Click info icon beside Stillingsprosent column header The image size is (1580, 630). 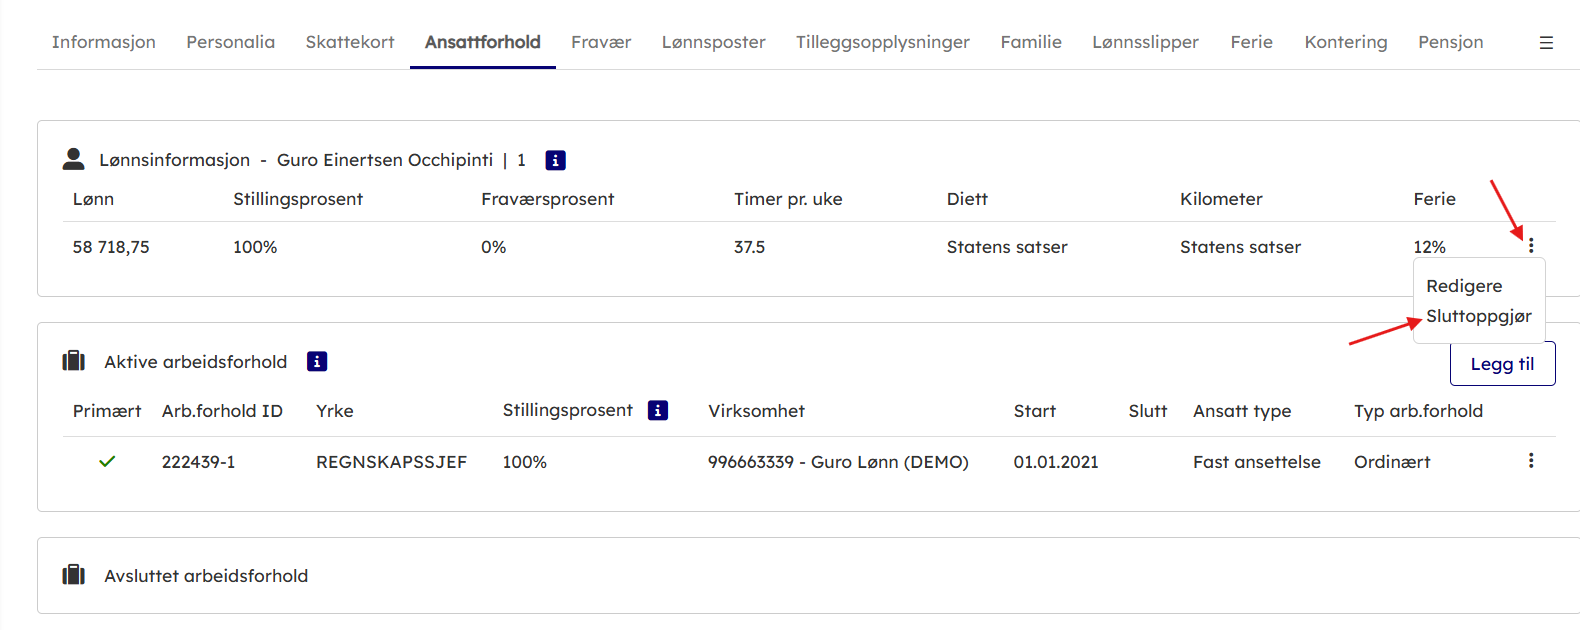tap(658, 411)
